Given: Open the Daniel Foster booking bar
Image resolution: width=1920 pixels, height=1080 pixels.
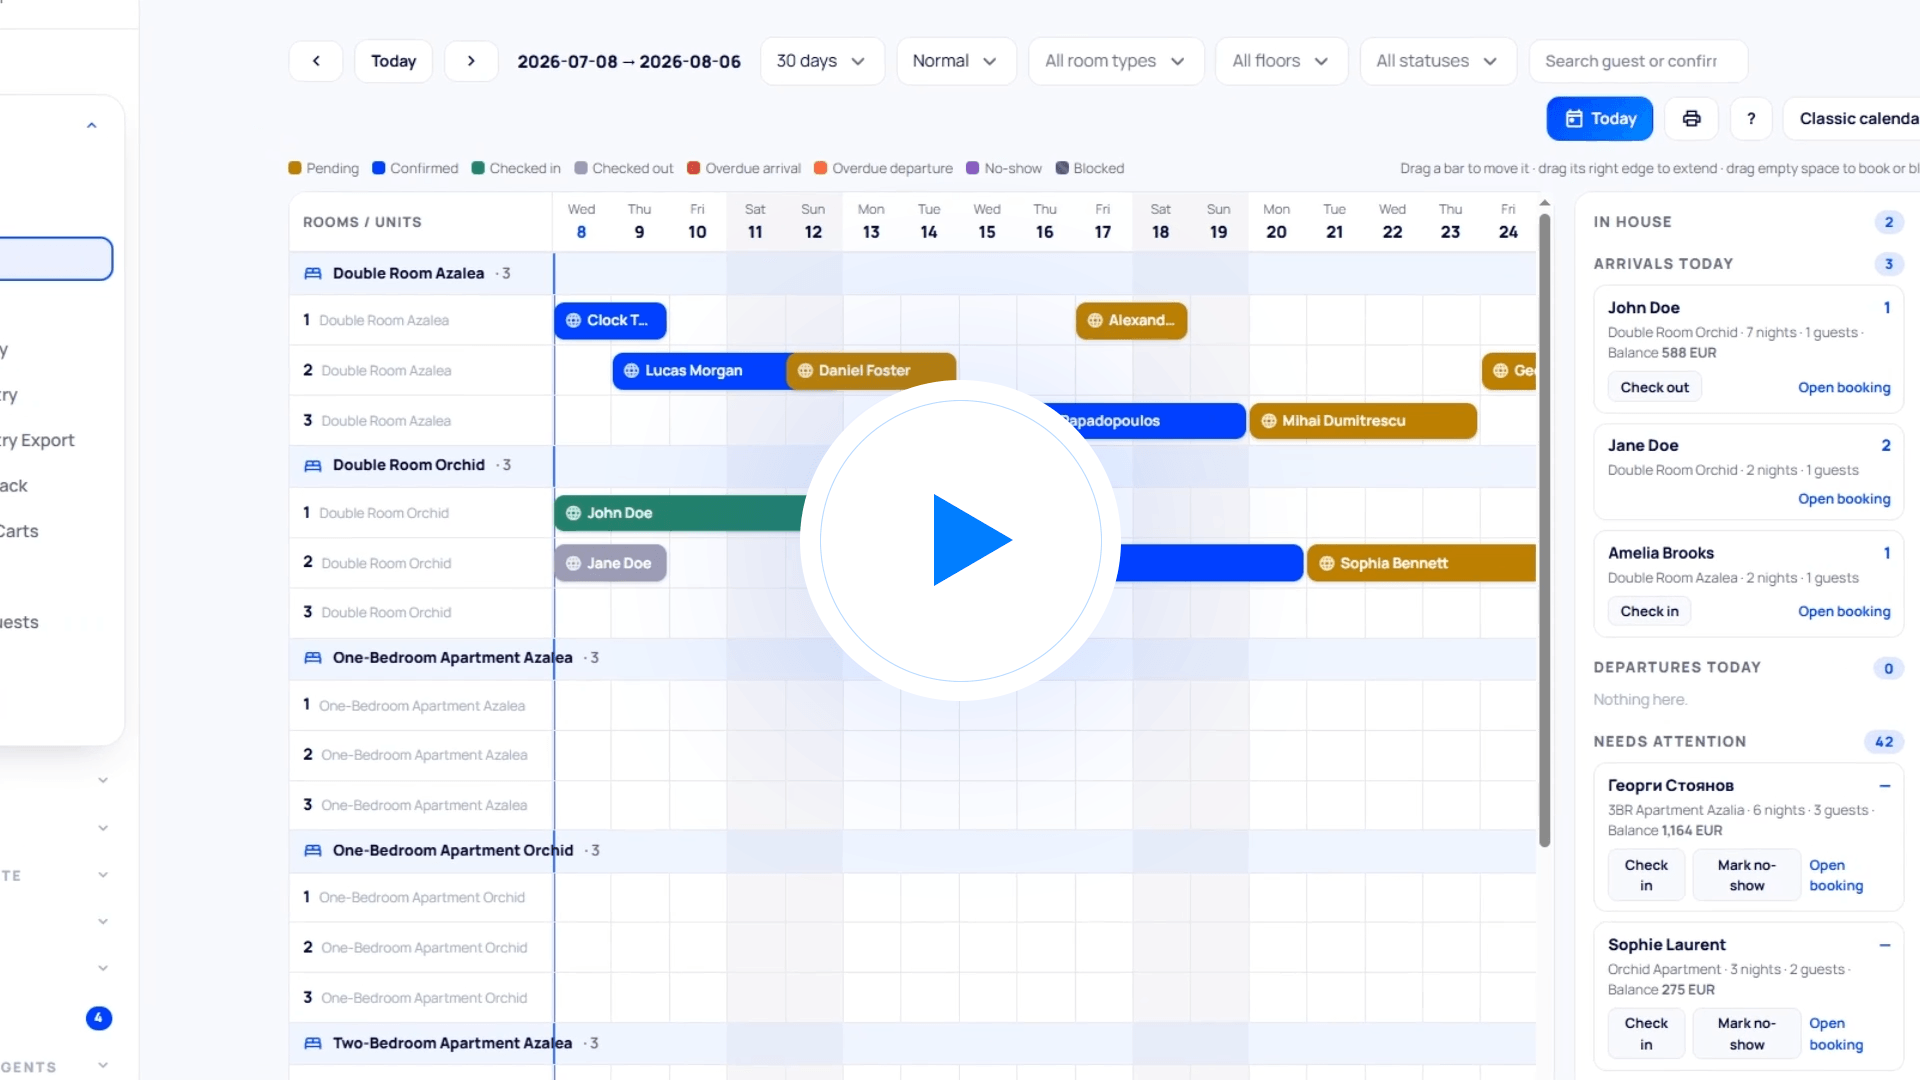Looking at the screenshot, I should pos(872,370).
